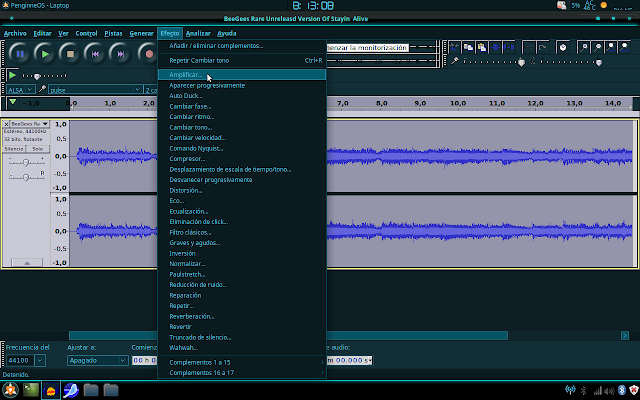Select Reducción de ruido effect
This screenshot has width=640, height=400.
242,284
